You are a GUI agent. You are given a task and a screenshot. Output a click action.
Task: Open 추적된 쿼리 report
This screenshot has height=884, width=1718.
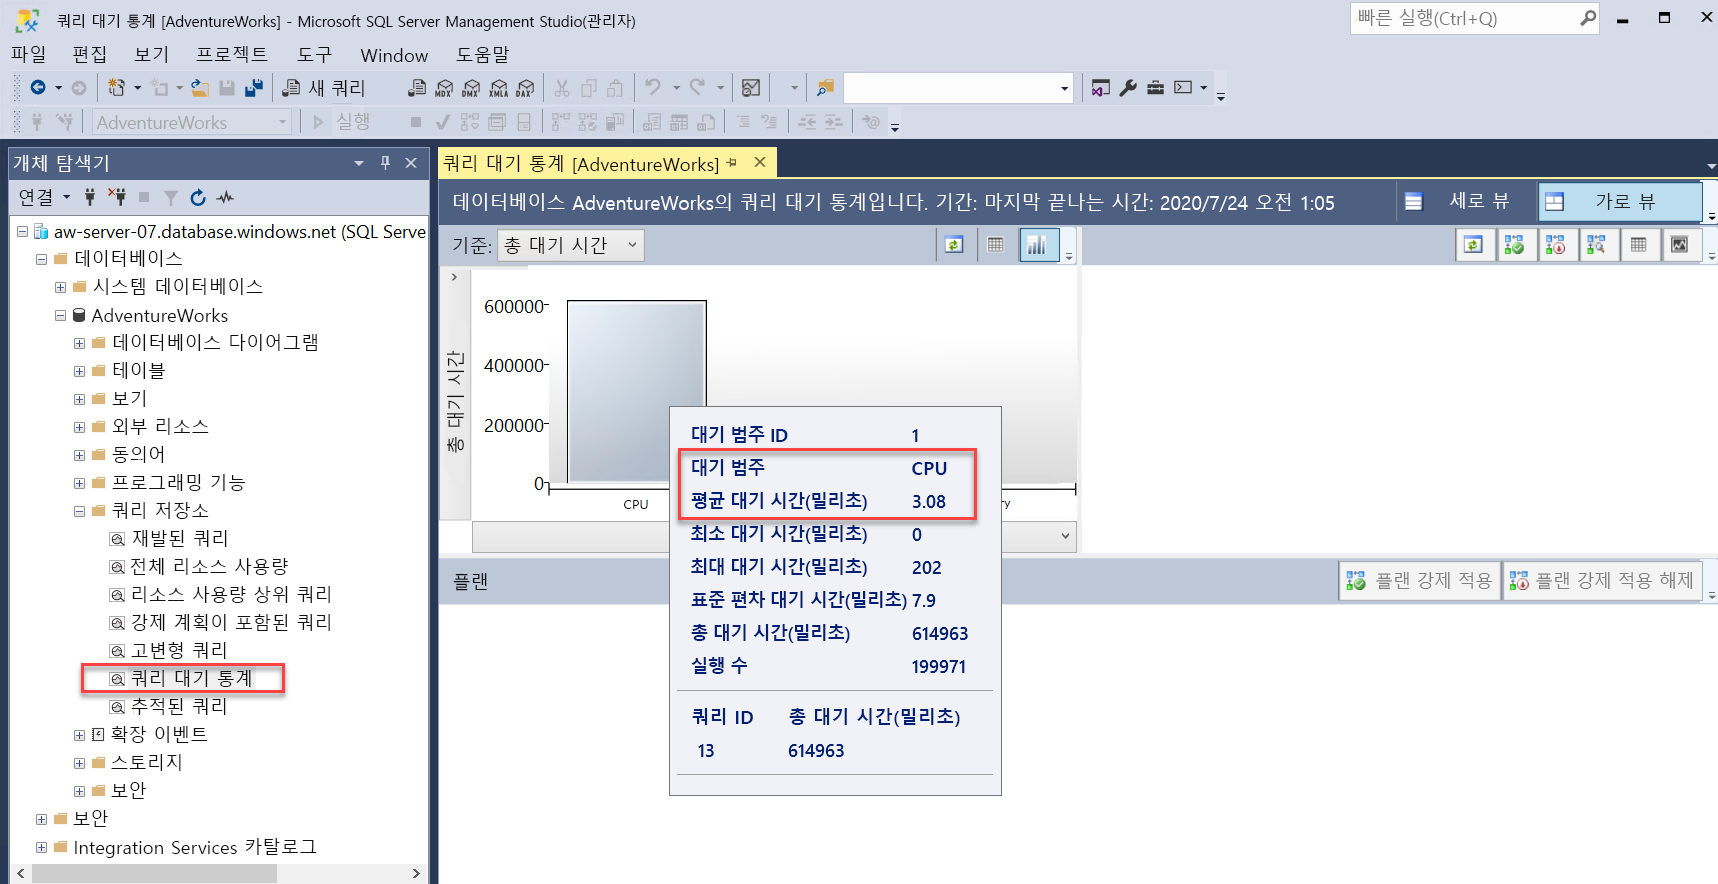(x=180, y=707)
